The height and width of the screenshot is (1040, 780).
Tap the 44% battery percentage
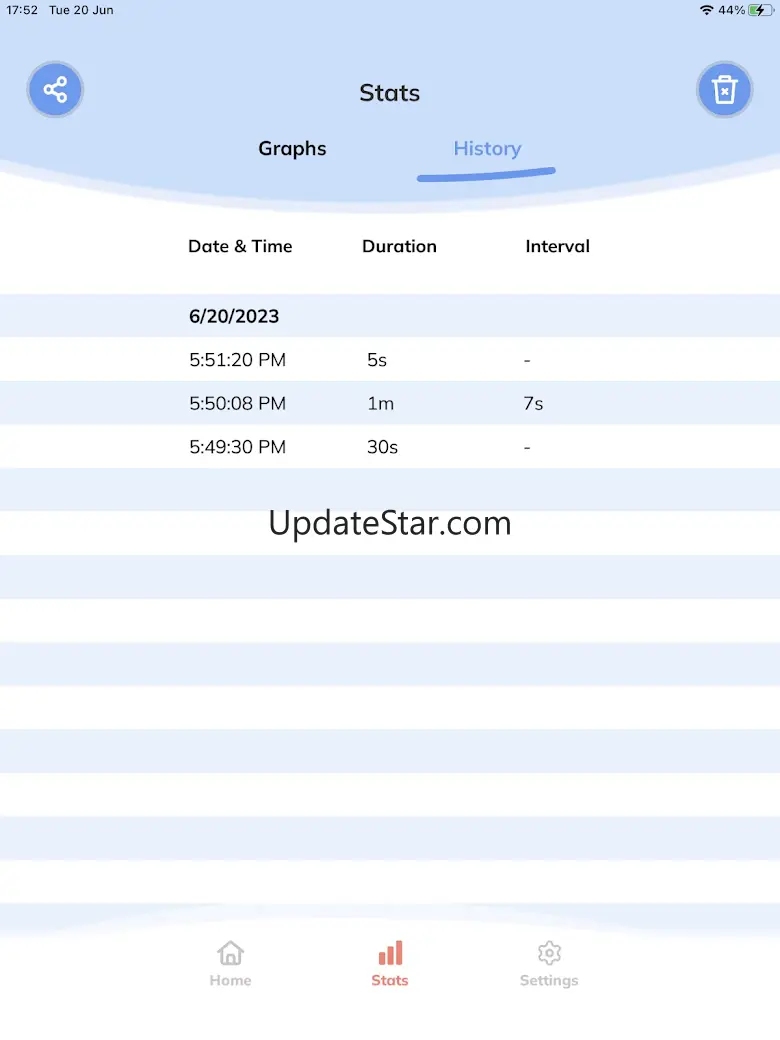tap(732, 10)
